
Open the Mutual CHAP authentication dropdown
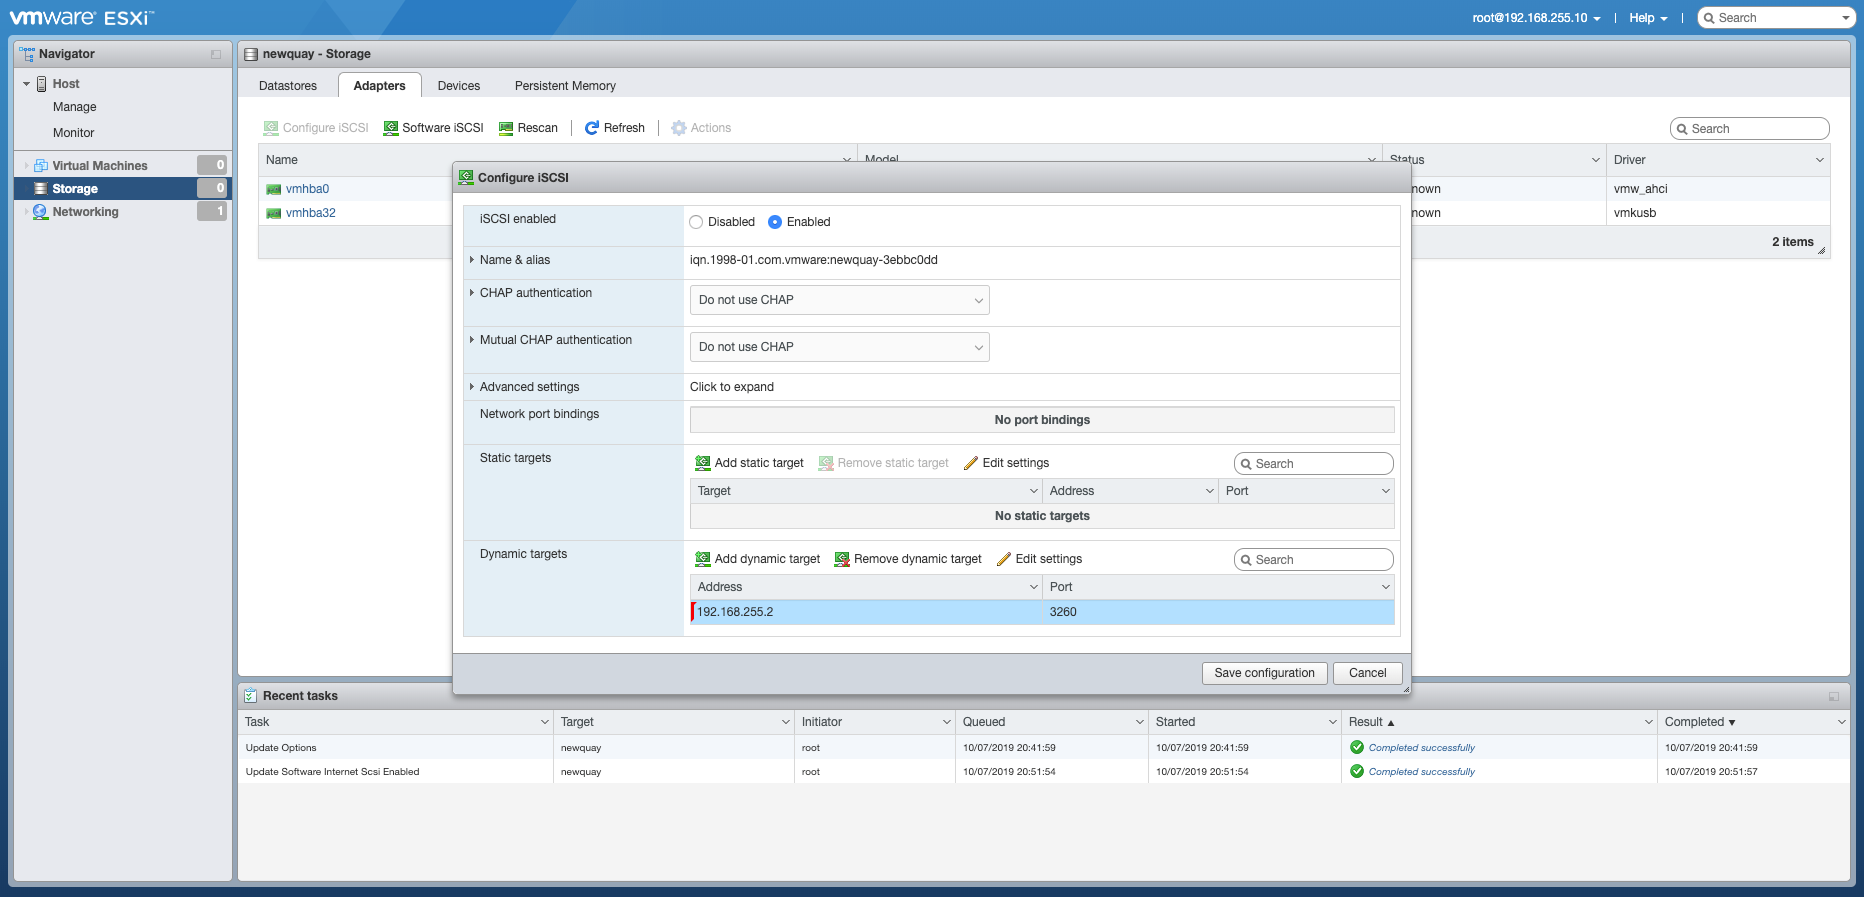coord(840,347)
